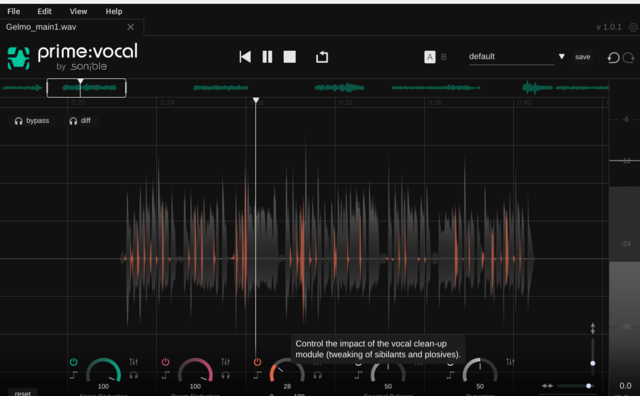Click the clean-up module step icon
The height and width of the screenshot is (396, 640).
pos(257,375)
